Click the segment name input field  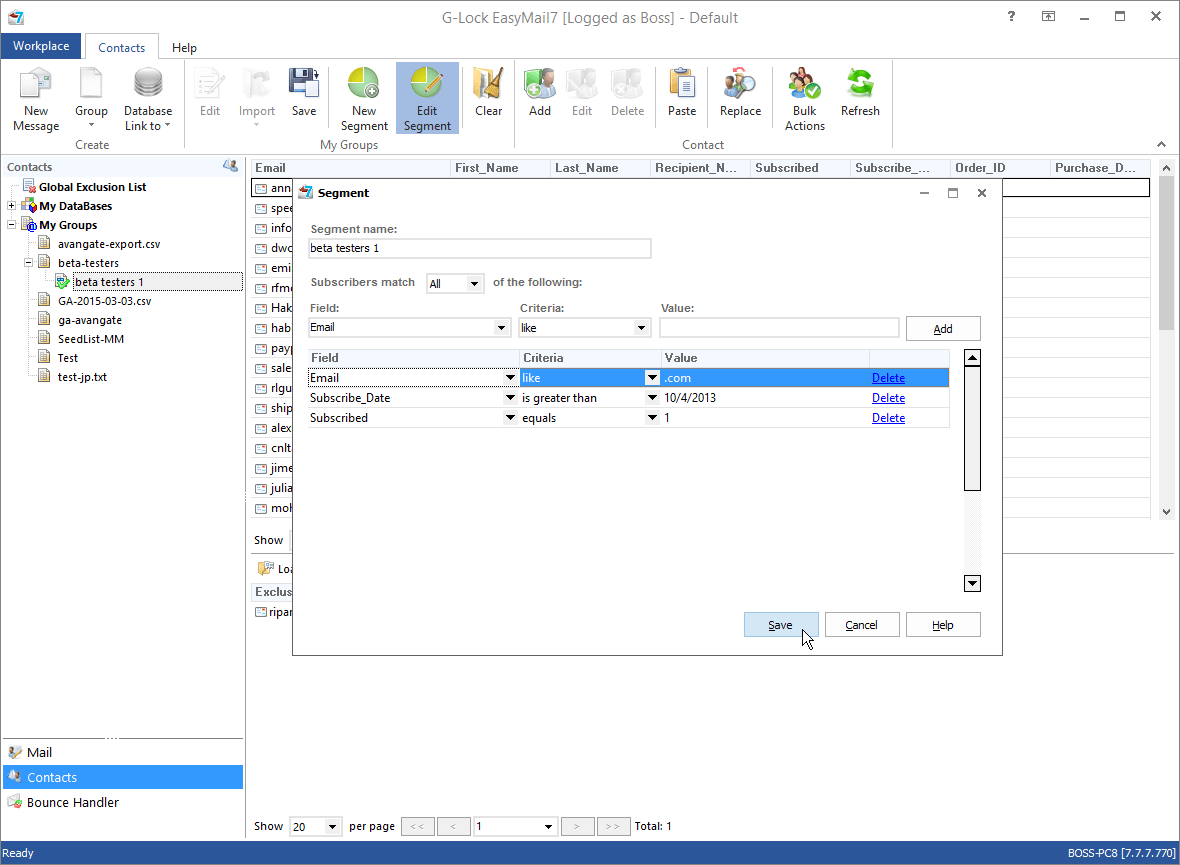(480, 248)
